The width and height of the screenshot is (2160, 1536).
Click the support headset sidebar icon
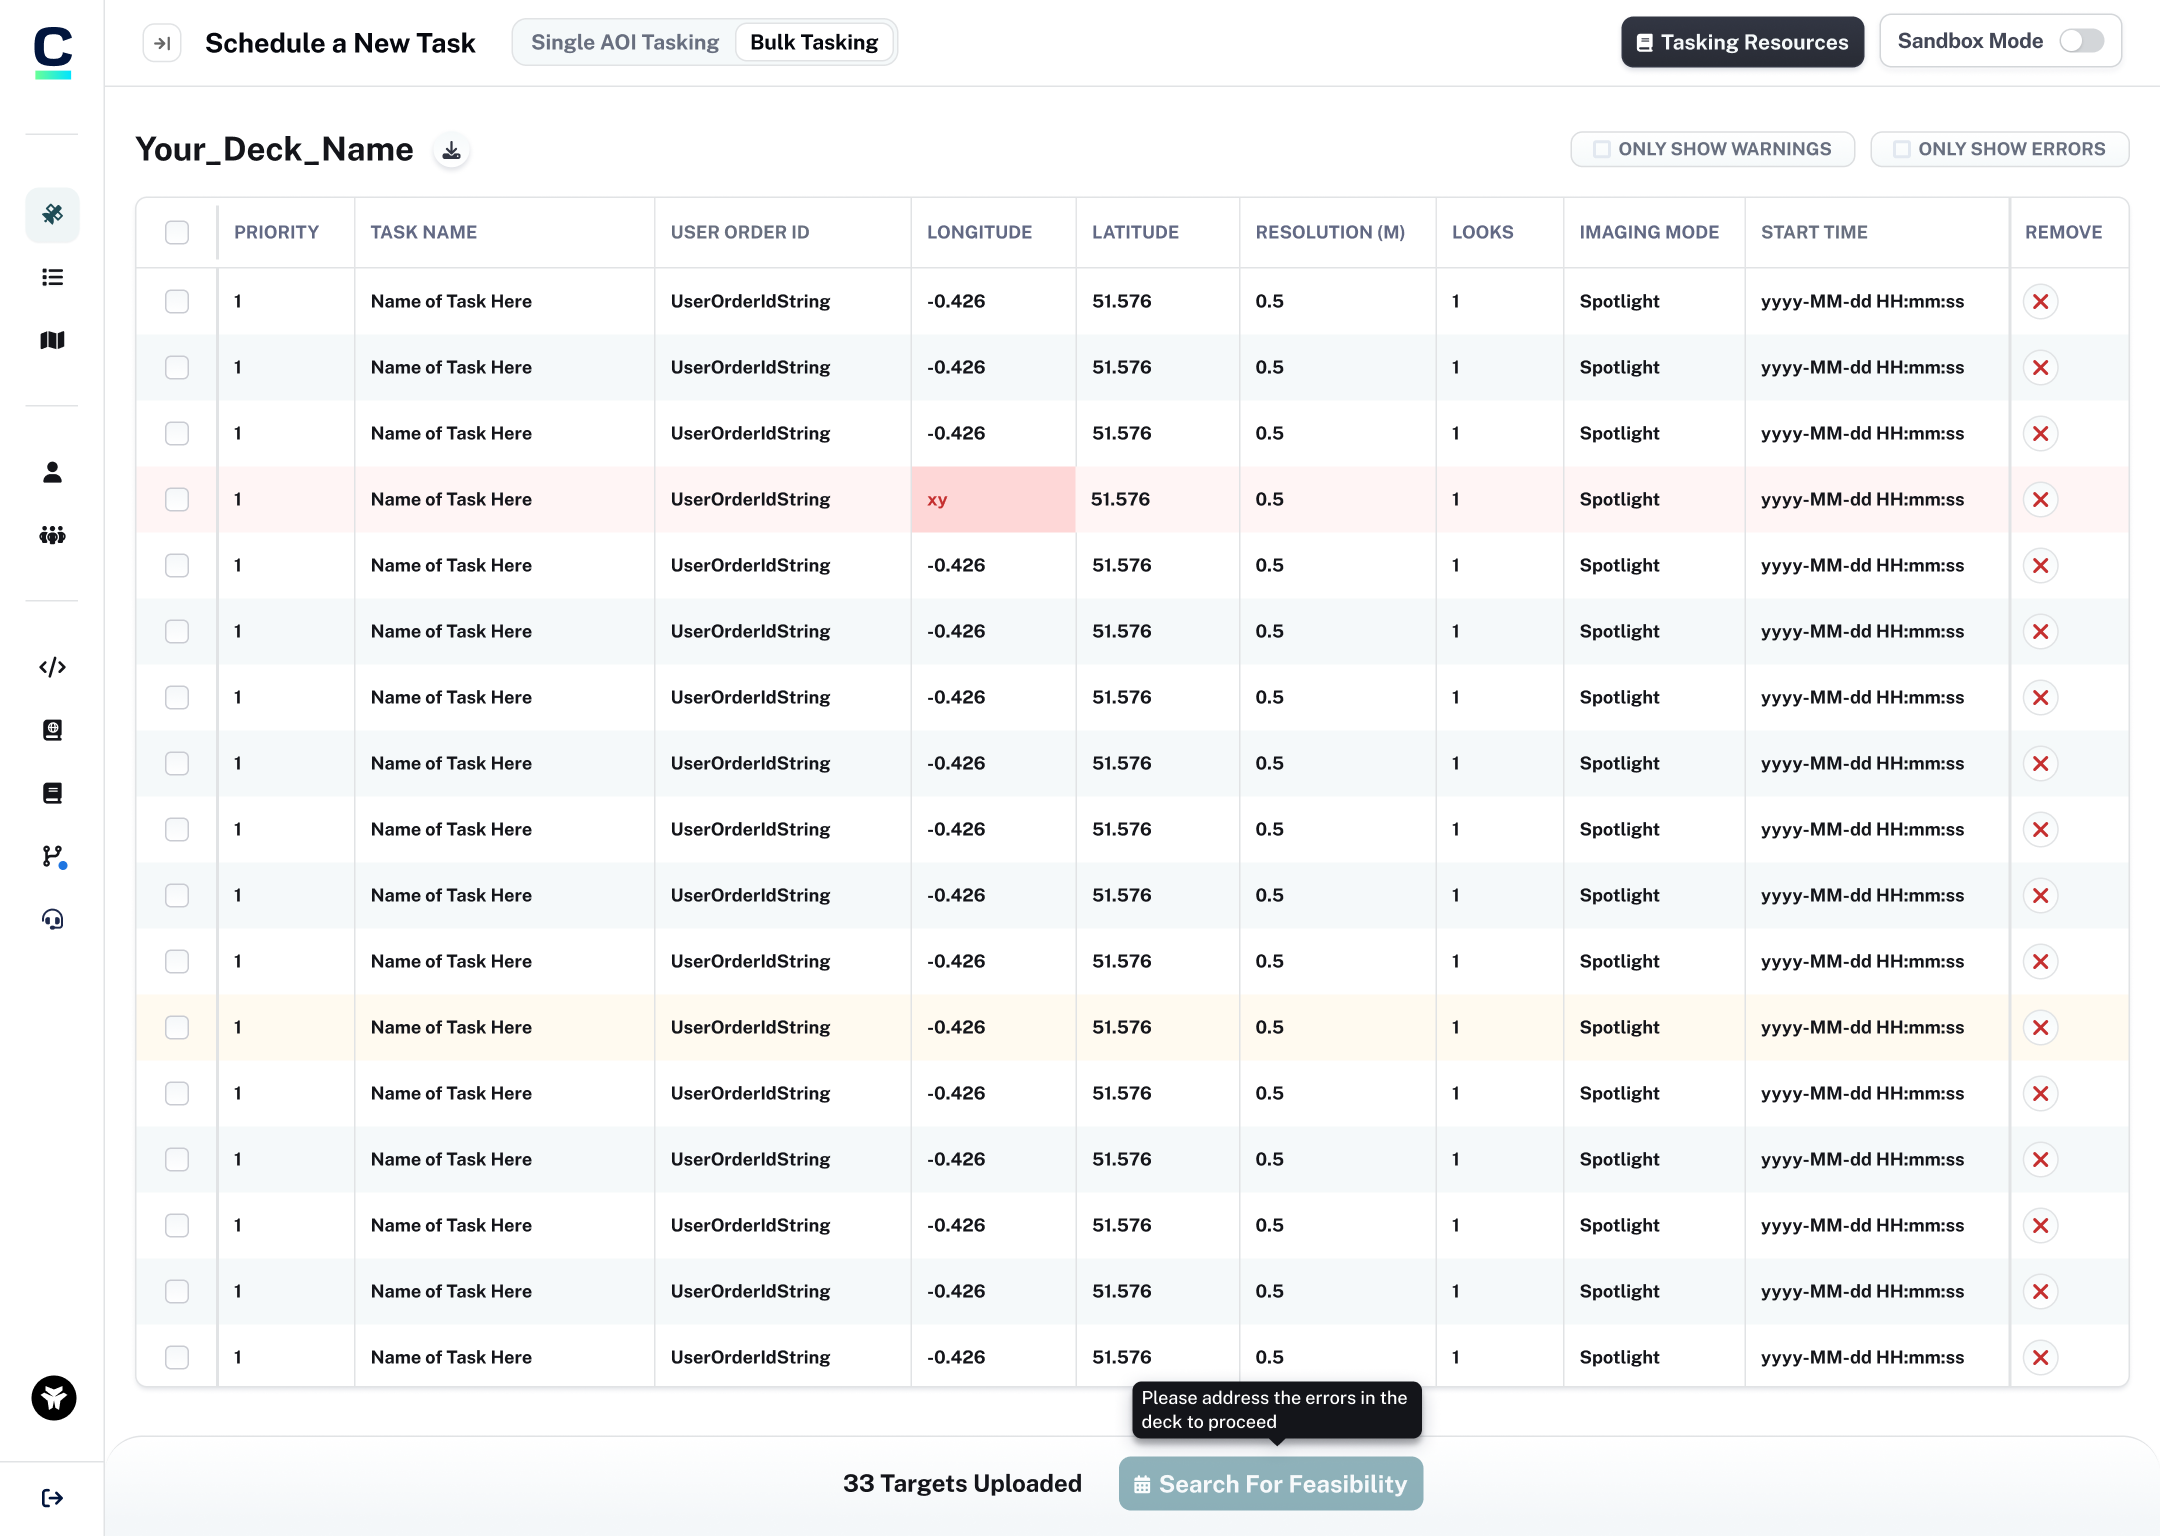pyautogui.click(x=52, y=919)
